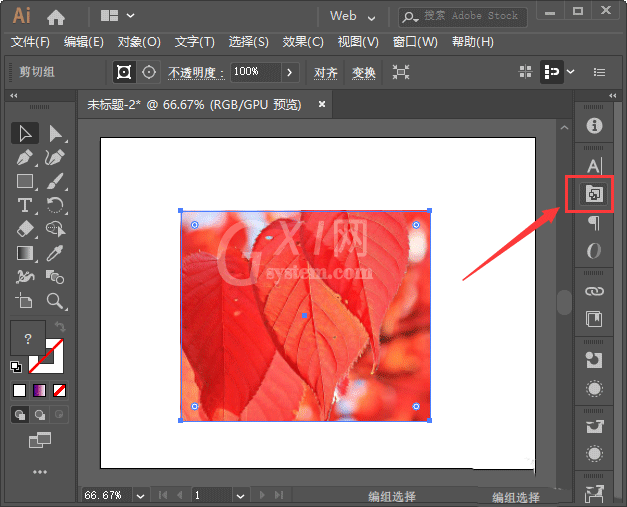Expand align-to options dropdown arrow
The width and height of the screenshot is (627, 507).
tap(571, 72)
